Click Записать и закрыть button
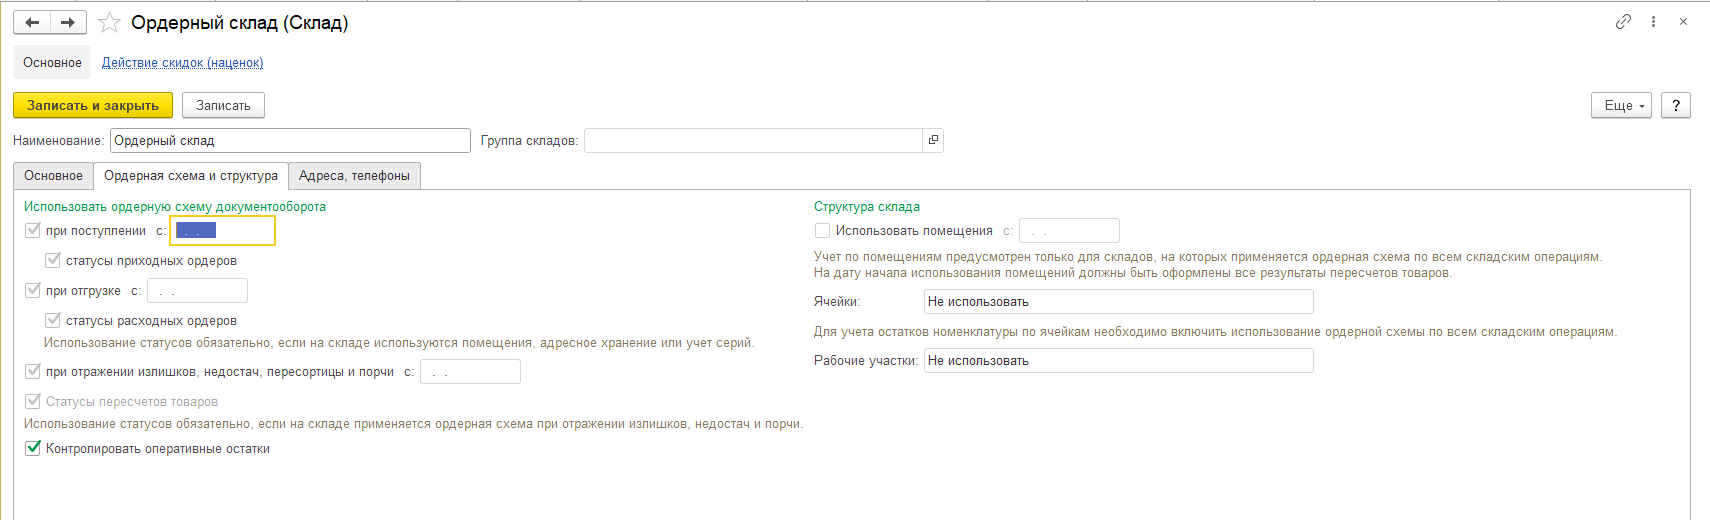Screen dimensions: 1710x520 point(93,105)
